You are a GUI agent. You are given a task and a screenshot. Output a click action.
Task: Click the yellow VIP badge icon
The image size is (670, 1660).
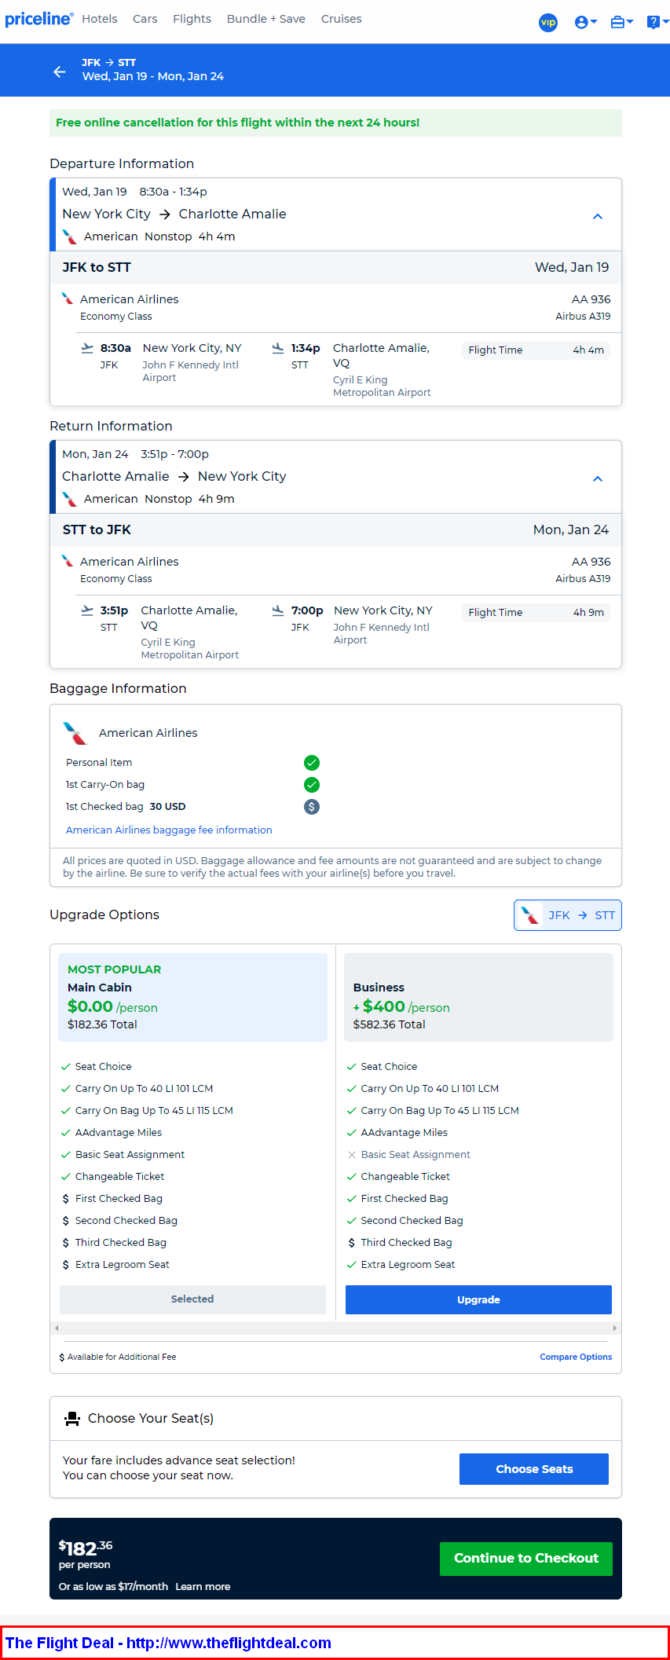(548, 22)
